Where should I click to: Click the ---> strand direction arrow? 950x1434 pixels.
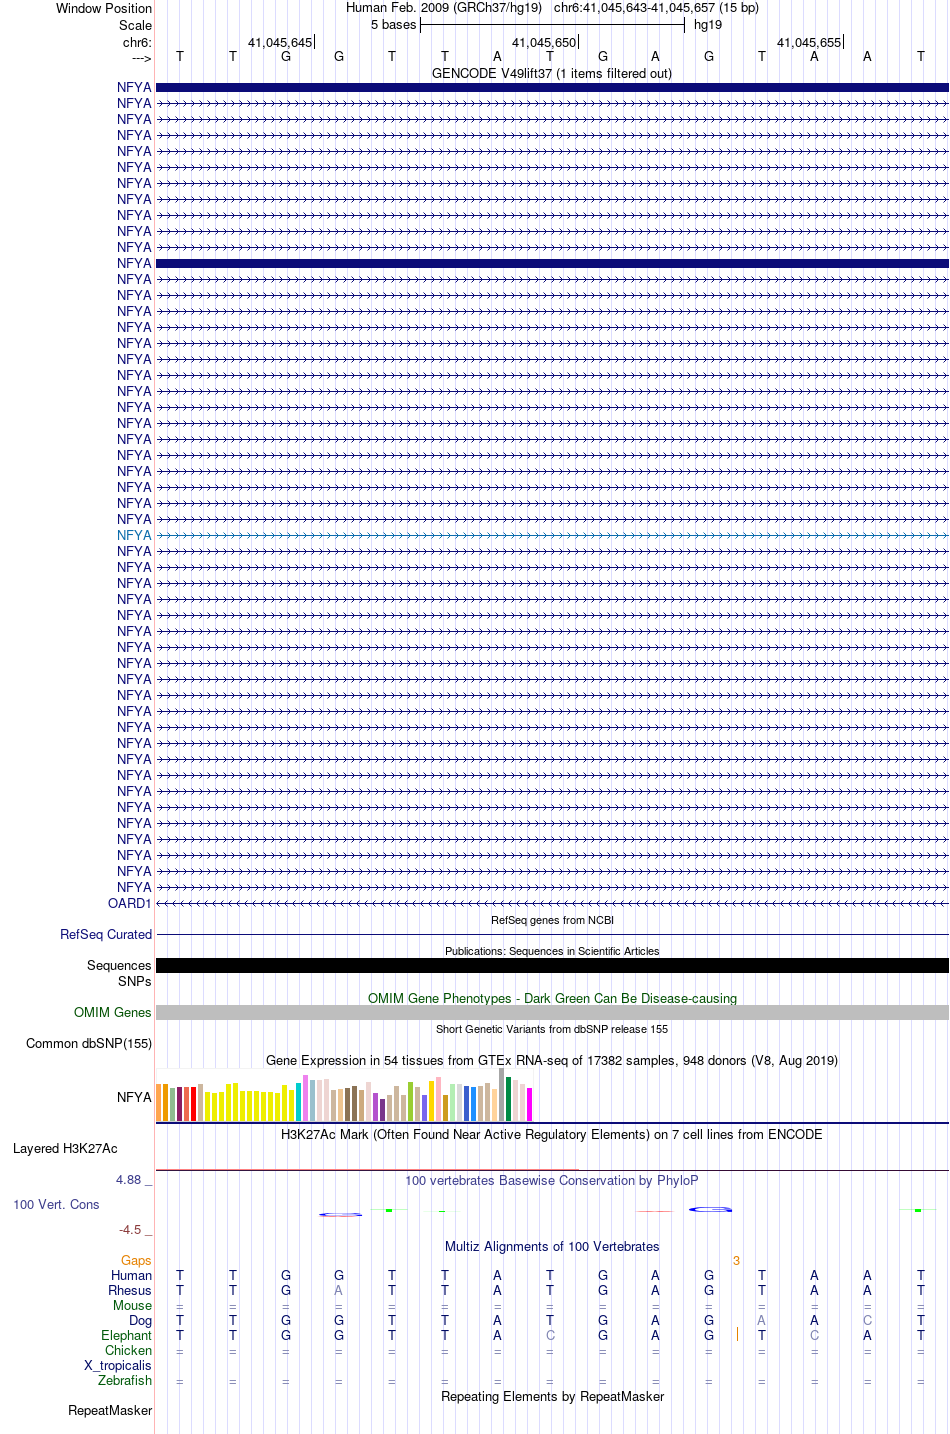[141, 58]
